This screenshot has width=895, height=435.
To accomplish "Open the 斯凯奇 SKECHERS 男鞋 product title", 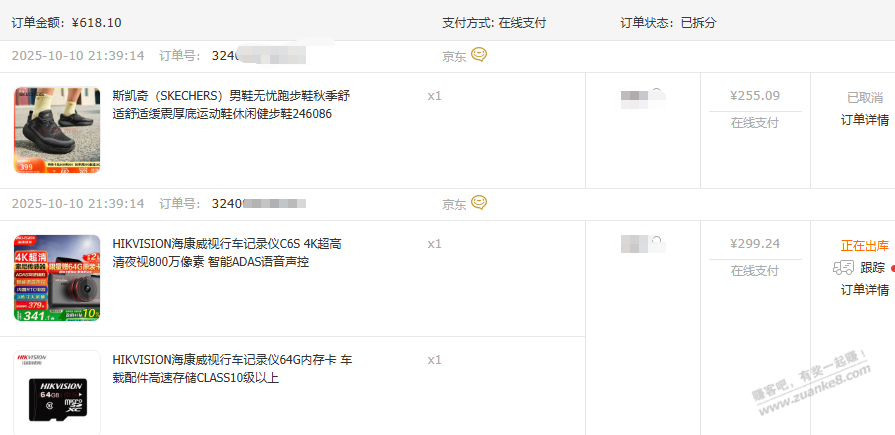I will (231, 105).
